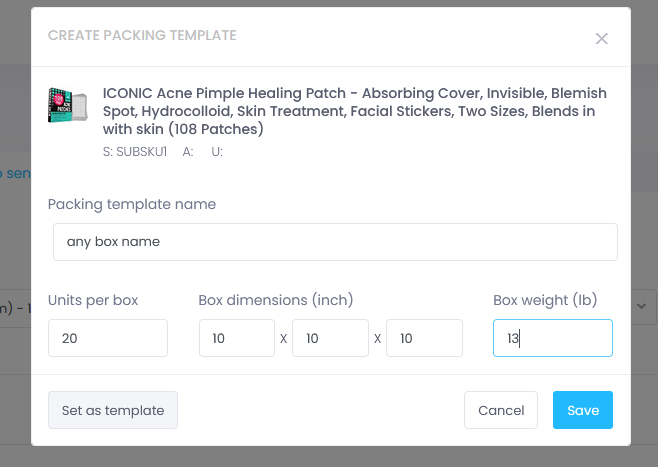Click the Box dimensions (inch) label
Screen dimensions: 658x467
coord(276,300)
